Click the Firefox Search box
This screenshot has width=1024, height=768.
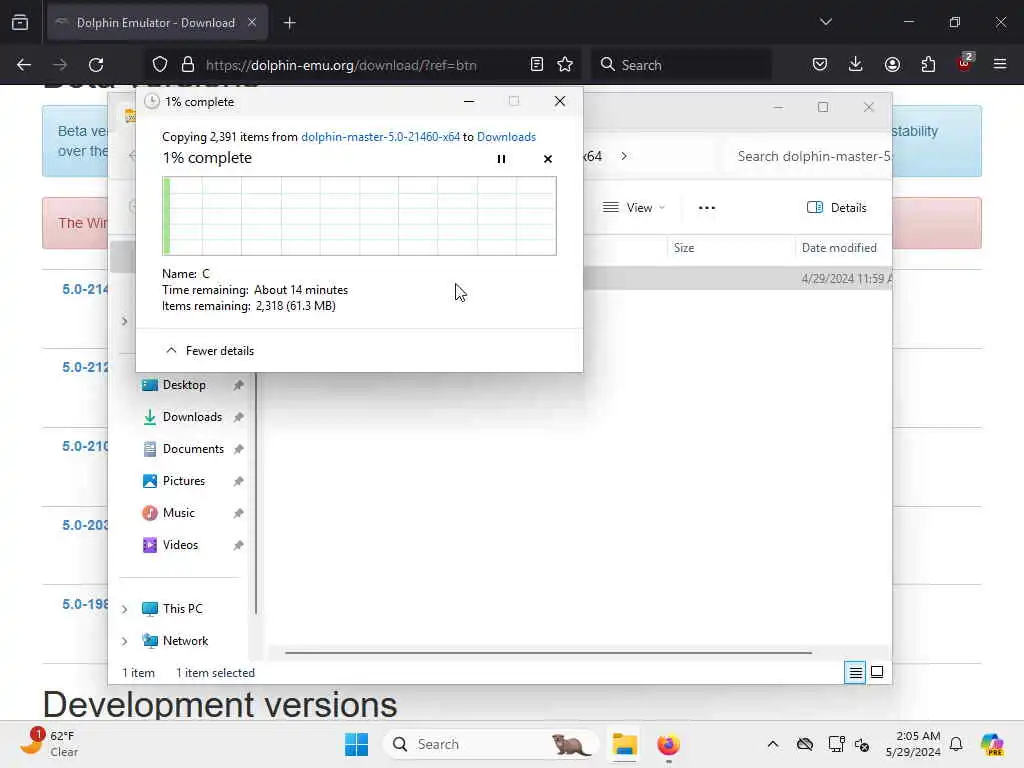coord(681,65)
